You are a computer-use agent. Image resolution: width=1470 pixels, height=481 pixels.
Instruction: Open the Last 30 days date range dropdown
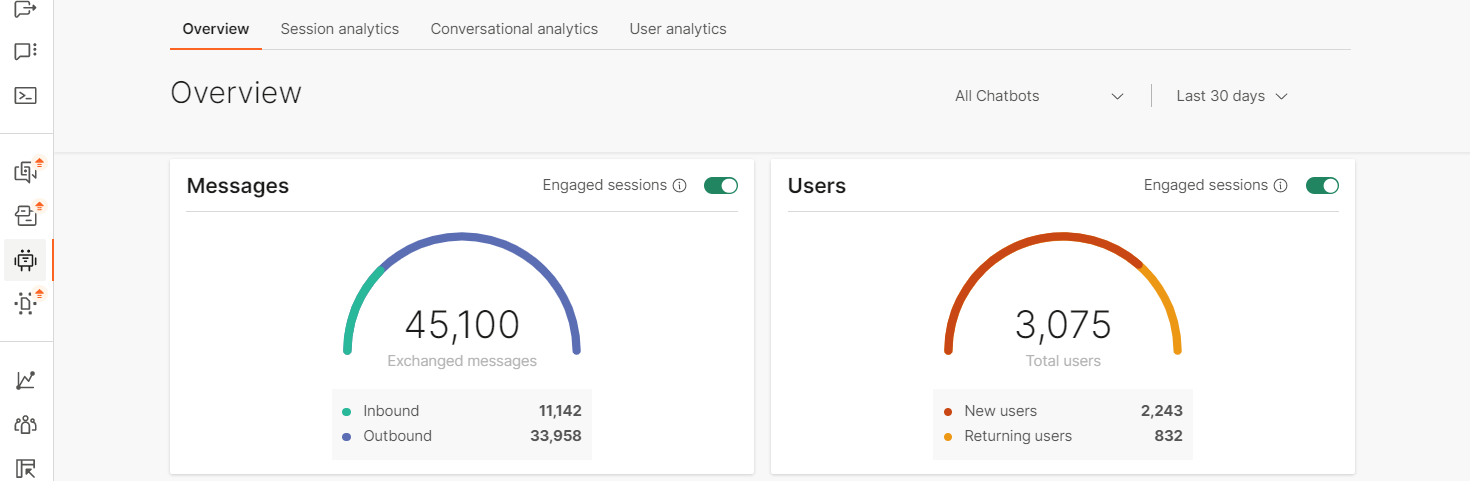[x=1231, y=96]
